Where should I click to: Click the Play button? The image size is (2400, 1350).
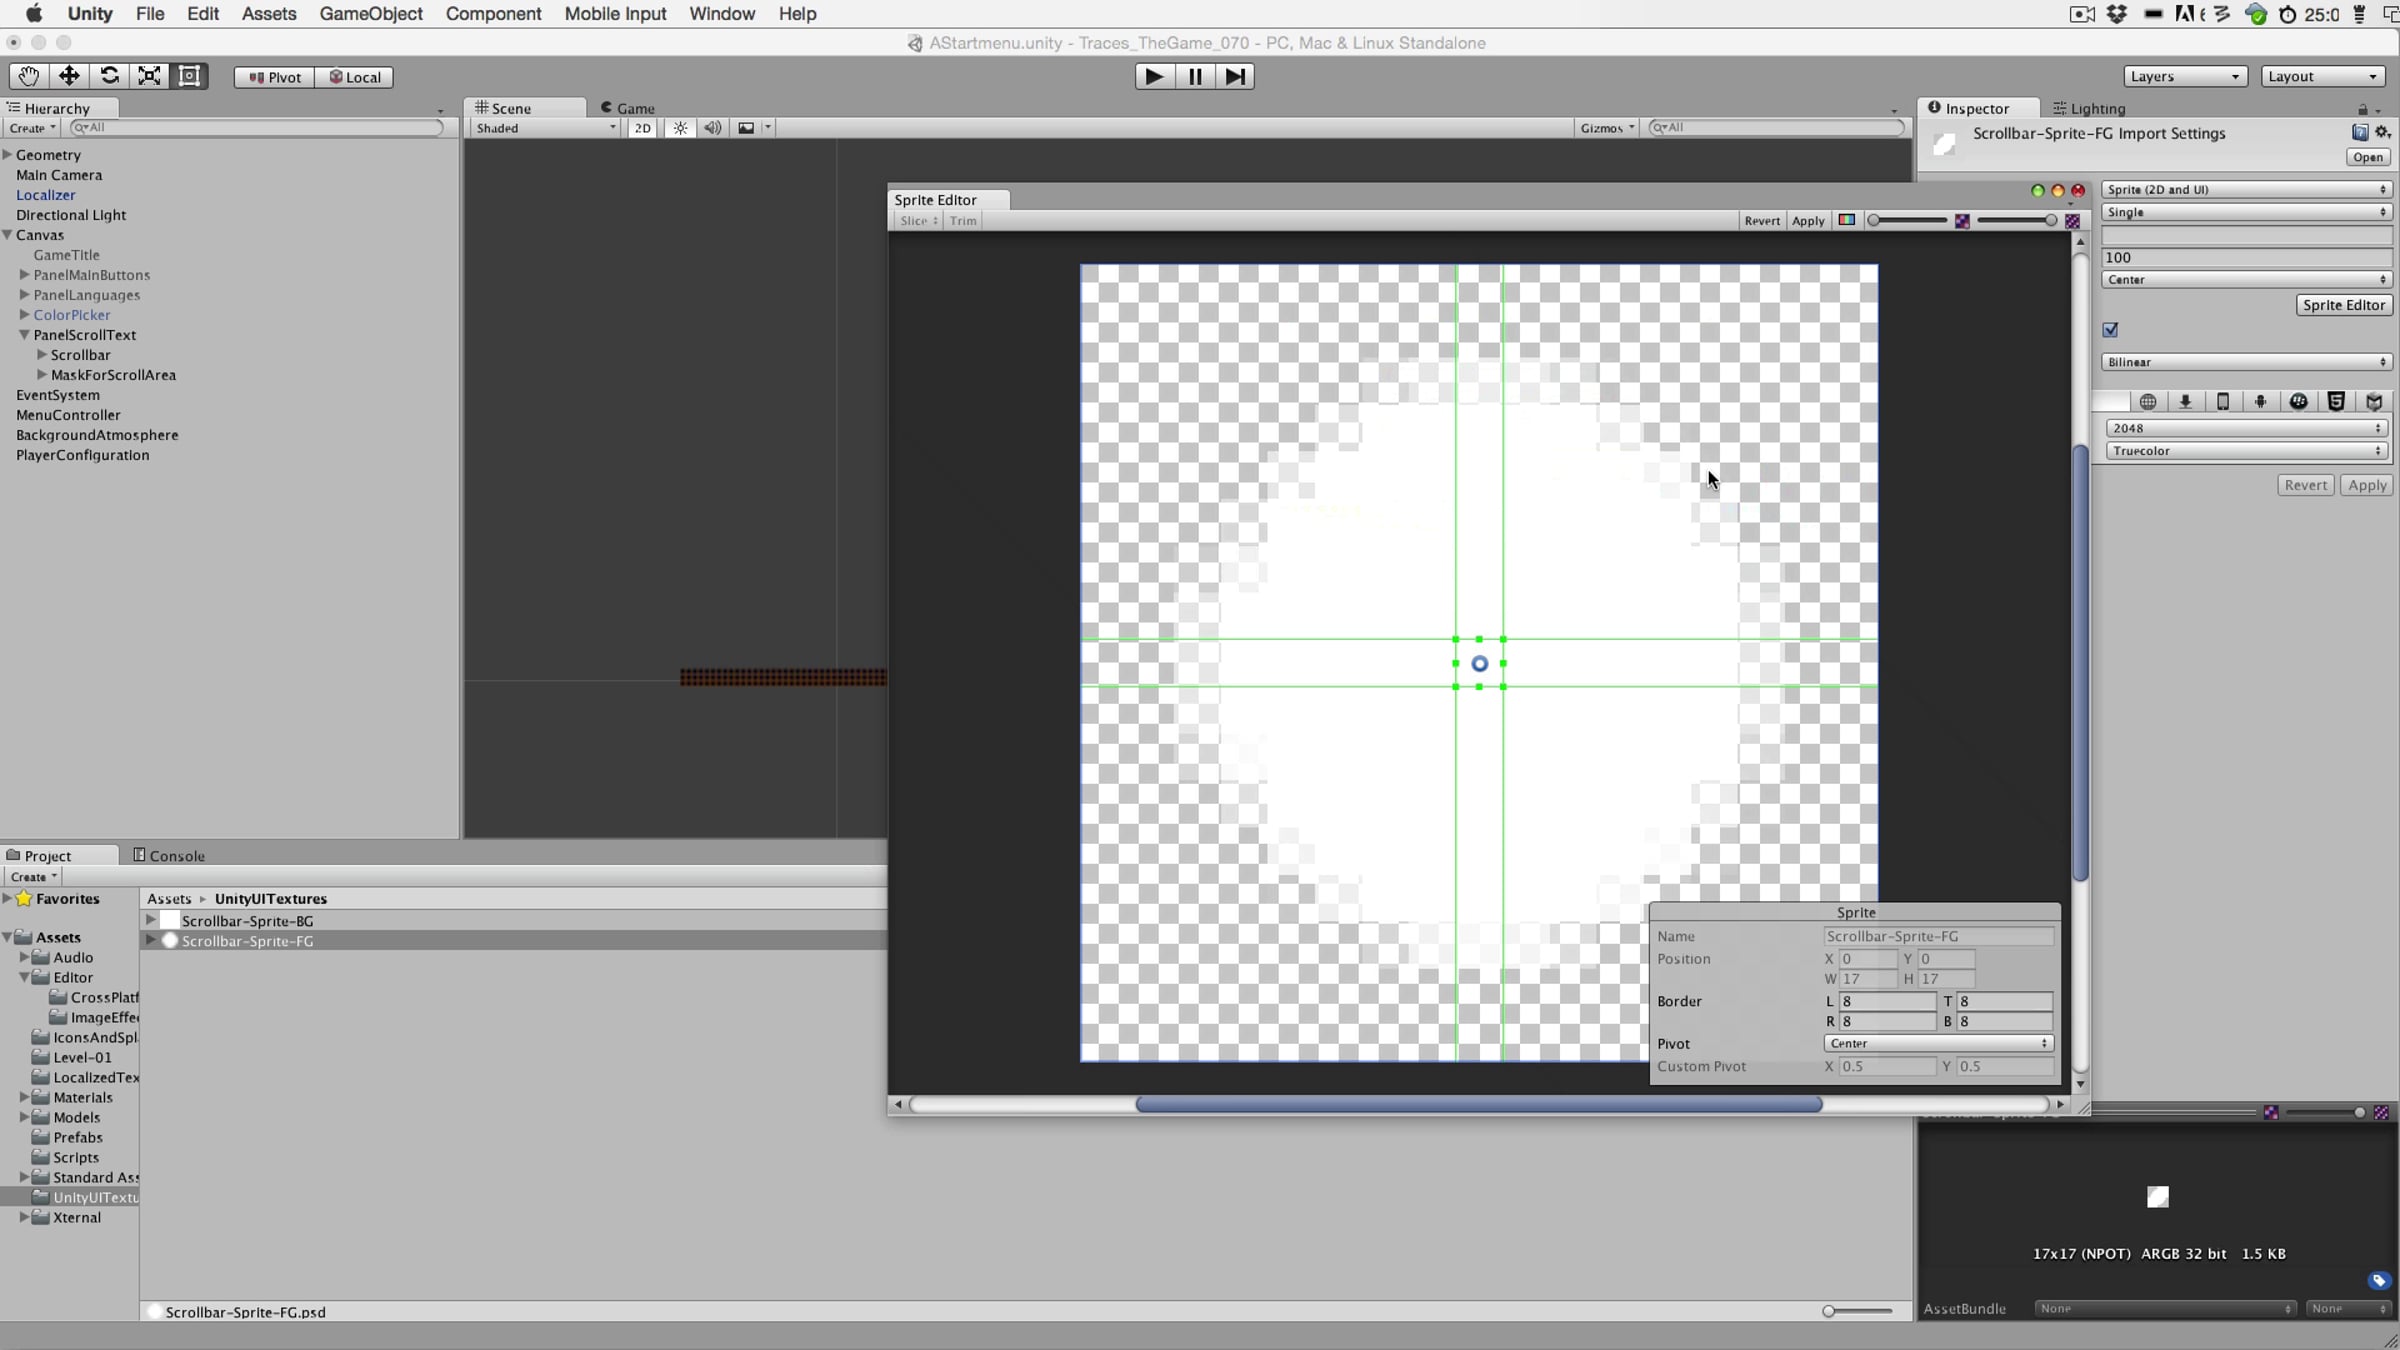click(1154, 76)
